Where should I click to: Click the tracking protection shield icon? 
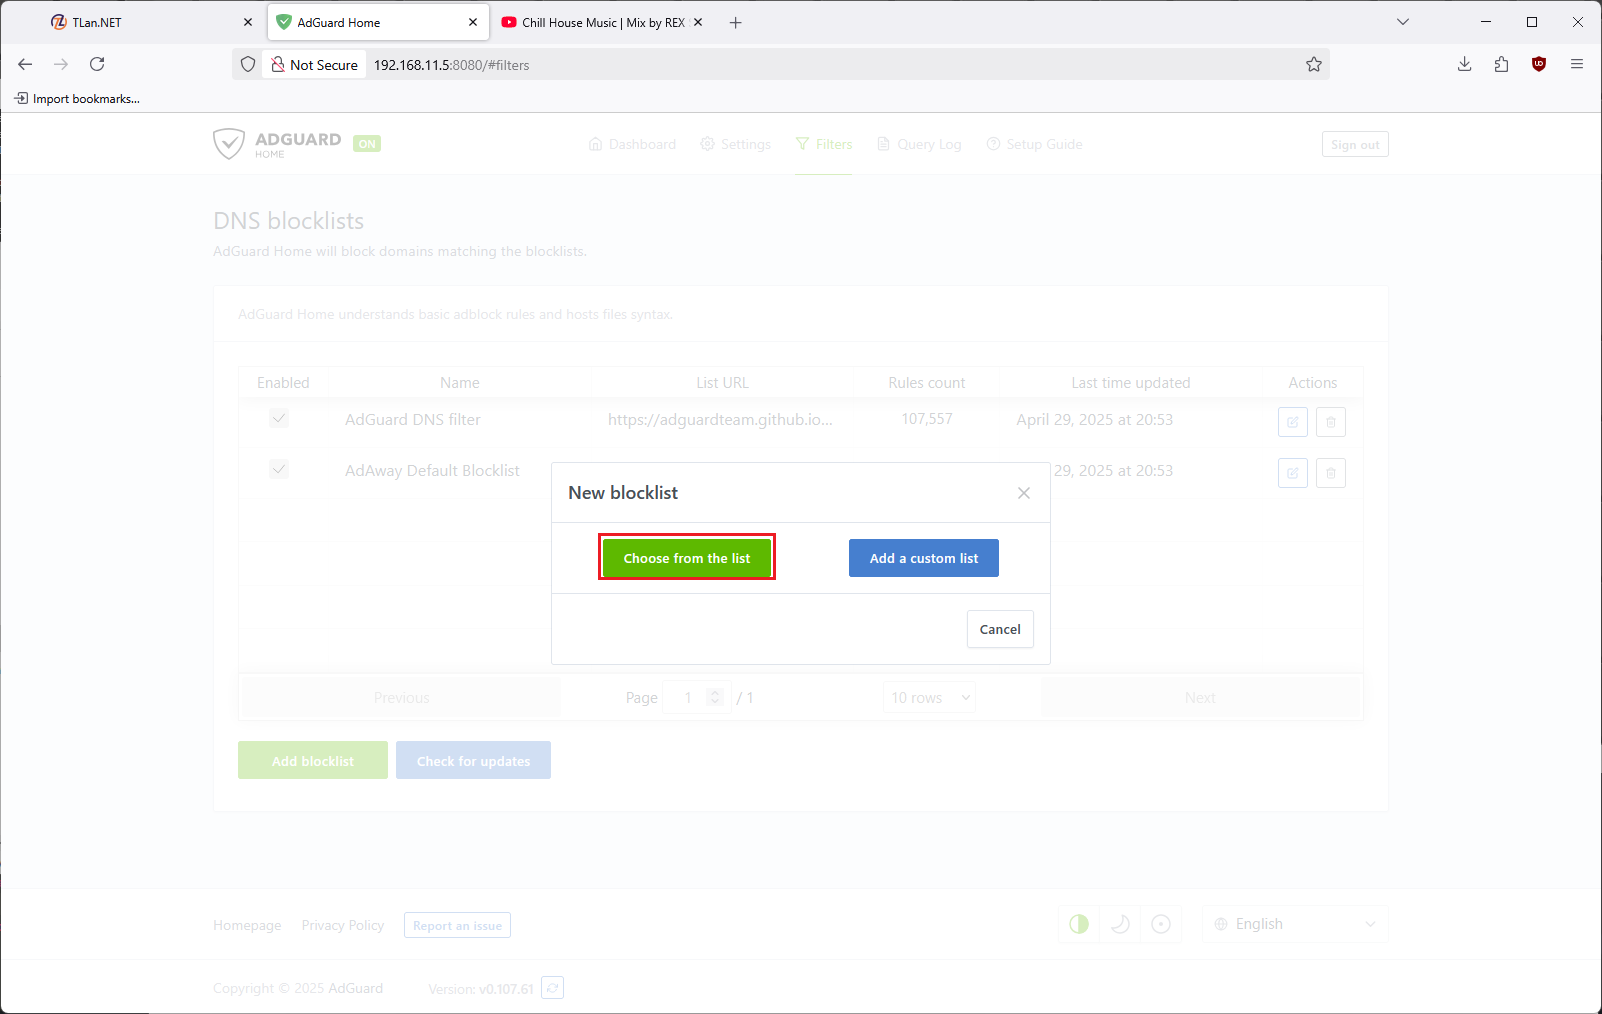click(248, 64)
